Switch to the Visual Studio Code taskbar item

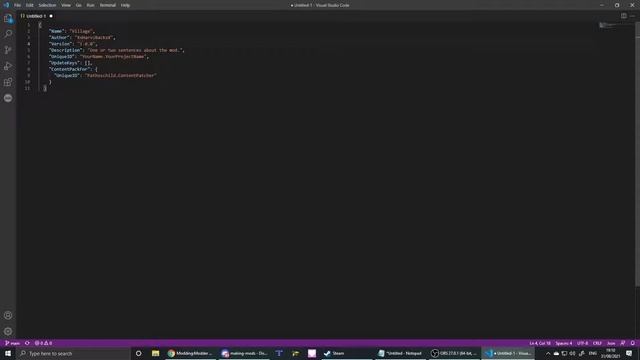[508, 353]
